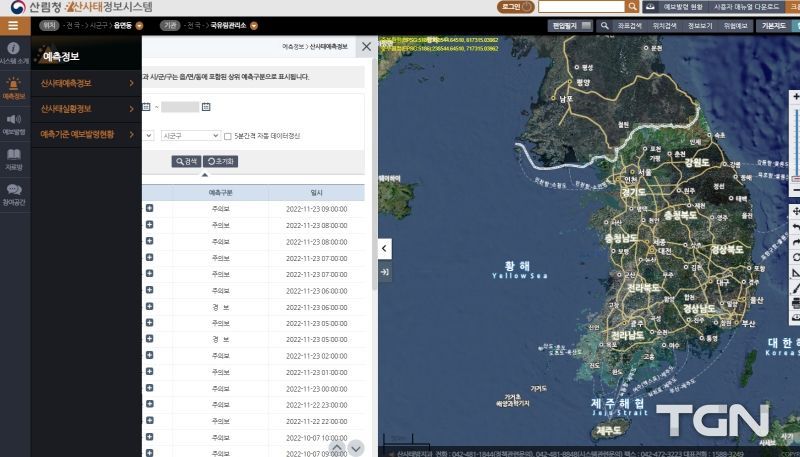Click the 로그인 button

pyautogui.click(x=516, y=7)
